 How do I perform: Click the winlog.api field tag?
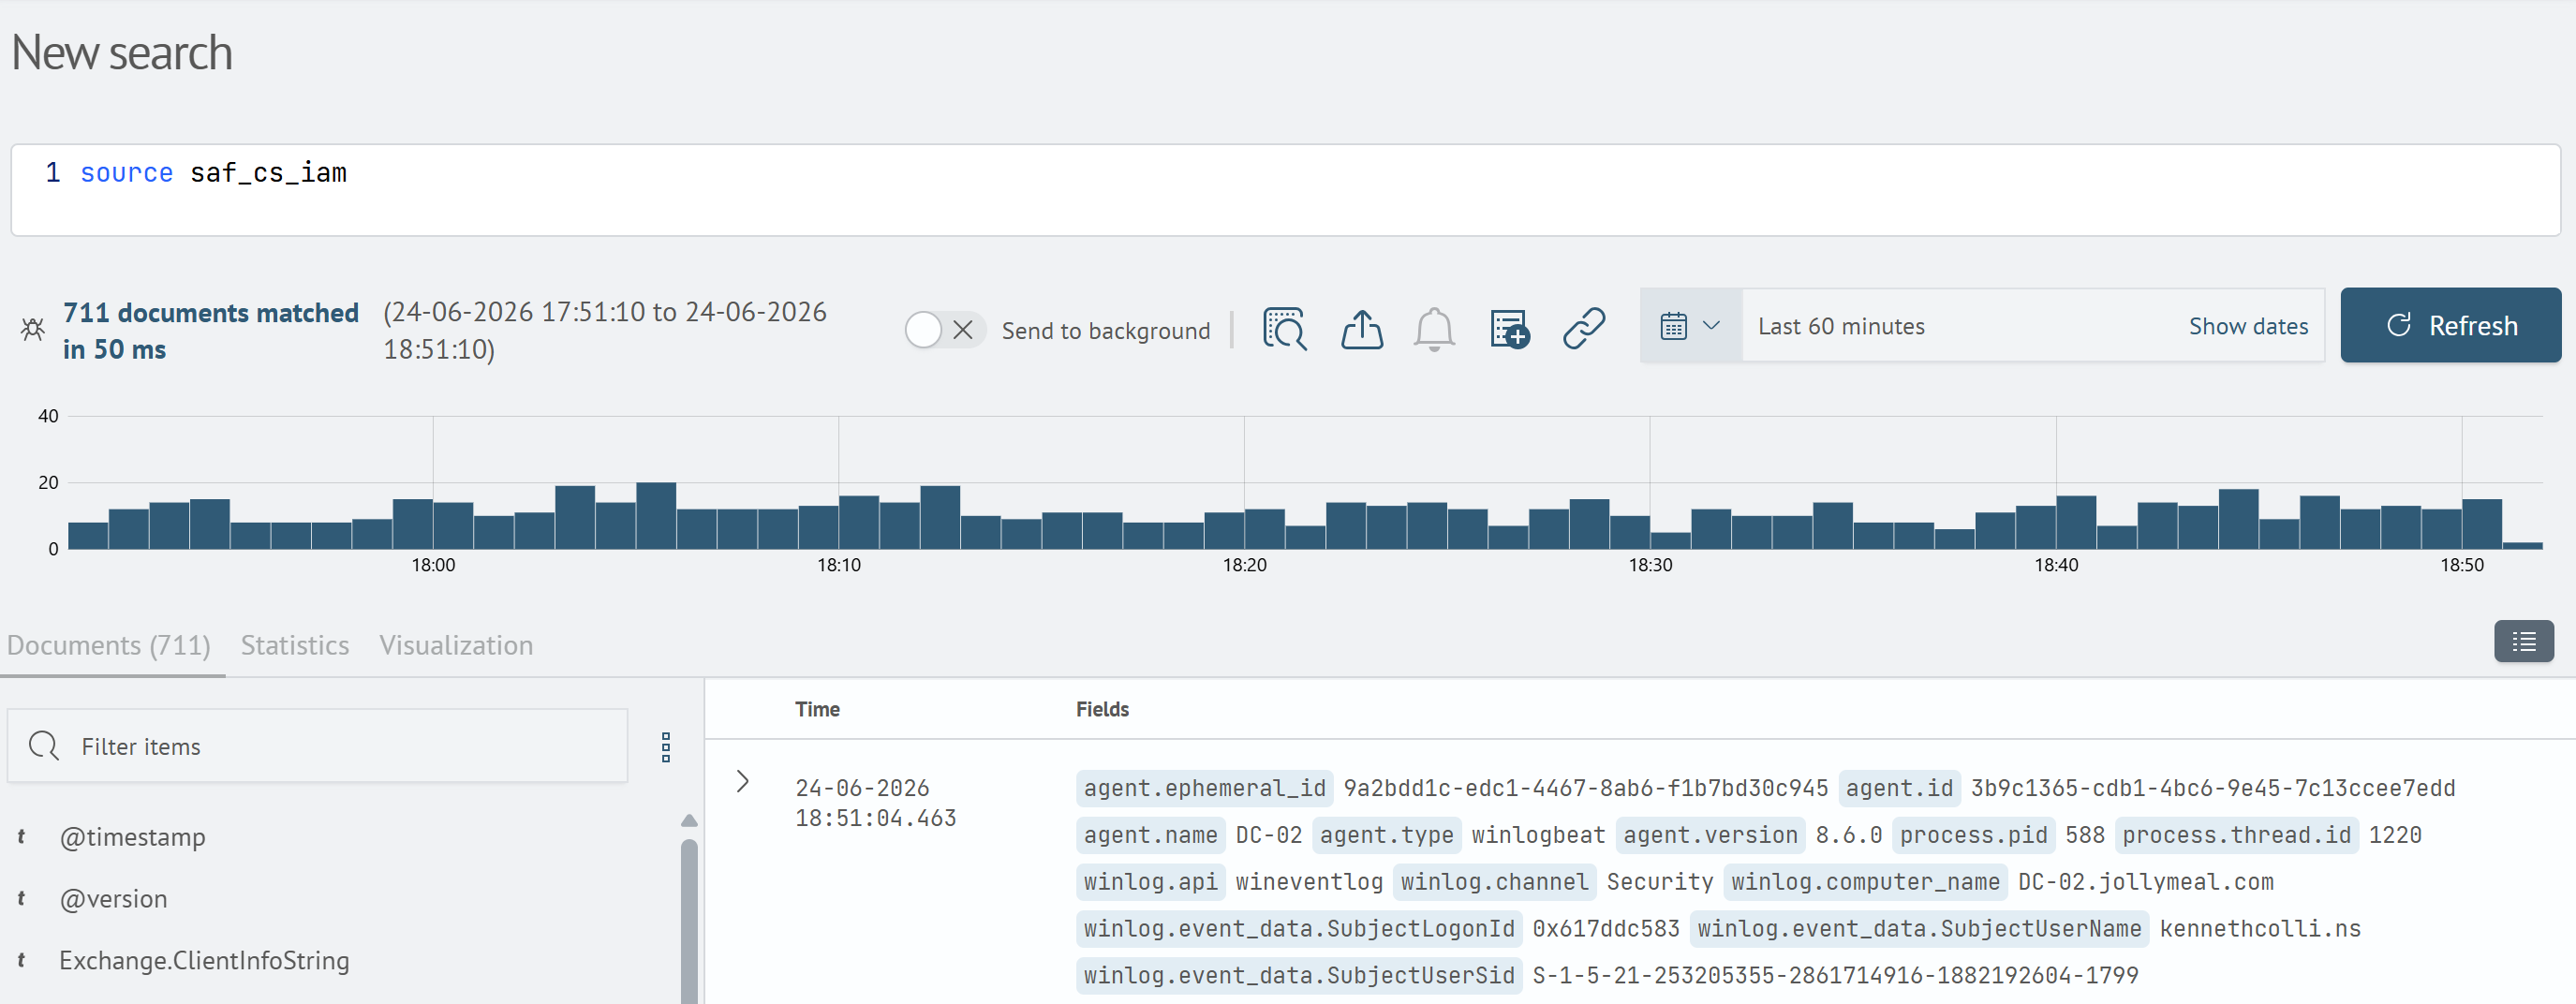click(1150, 882)
